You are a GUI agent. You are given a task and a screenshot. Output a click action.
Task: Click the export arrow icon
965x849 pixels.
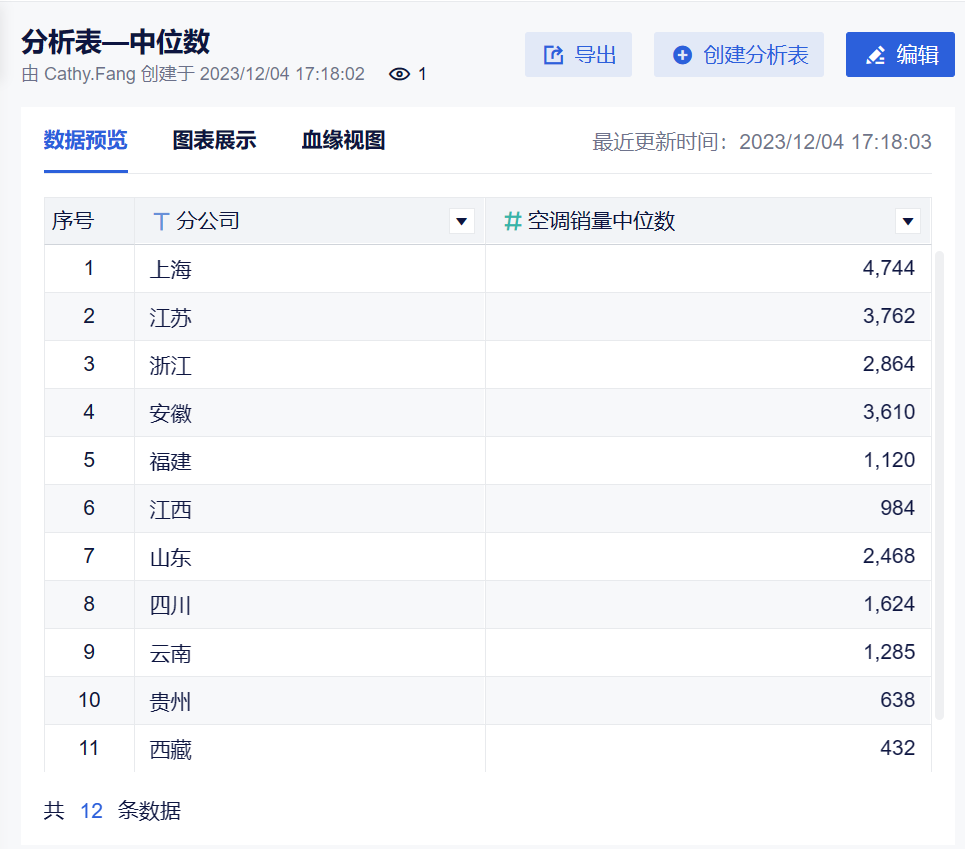coord(553,55)
